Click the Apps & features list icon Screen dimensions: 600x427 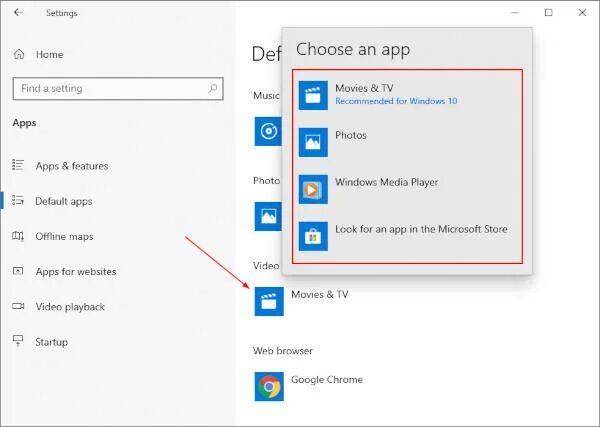tap(18, 165)
